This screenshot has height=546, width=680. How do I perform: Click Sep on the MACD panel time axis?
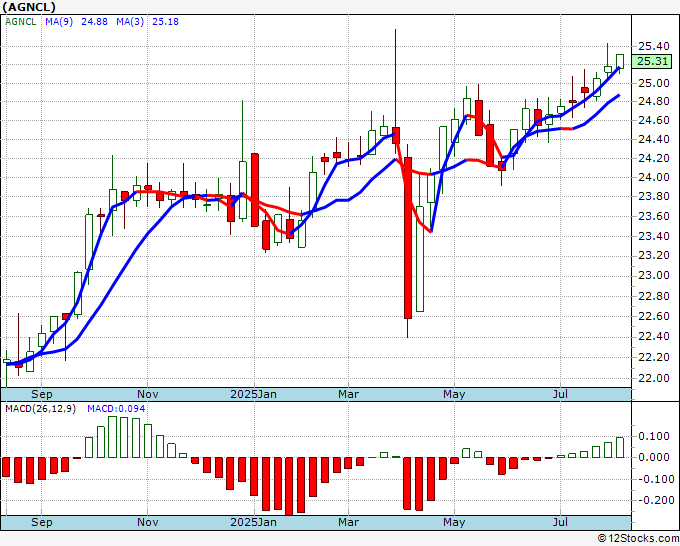coord(42,522)
